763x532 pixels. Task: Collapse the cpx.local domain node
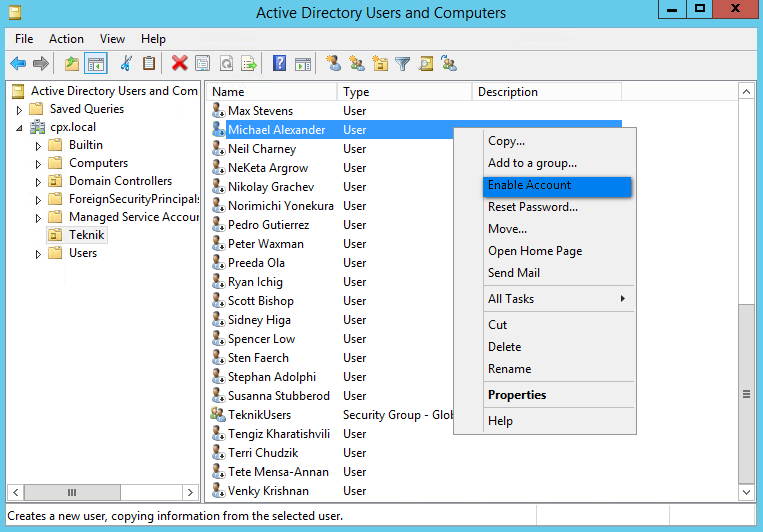tap(19, 128)
